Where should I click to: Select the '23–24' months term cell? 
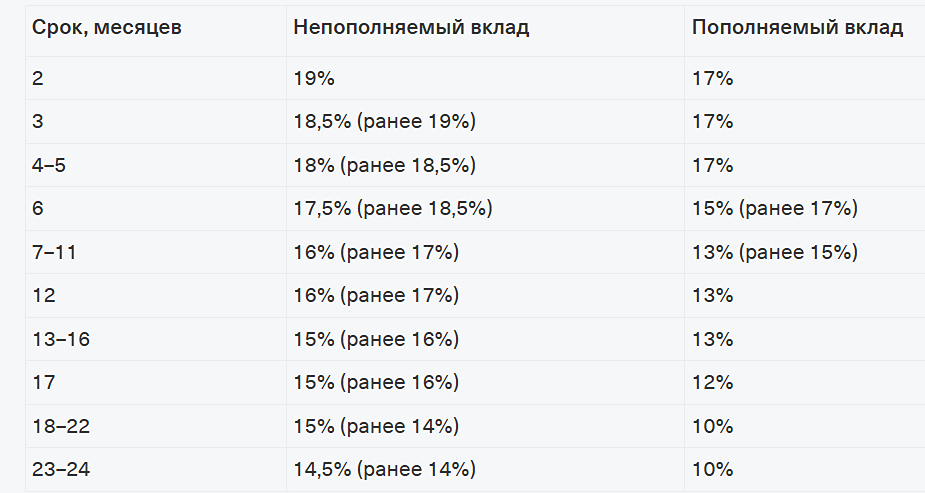click(61, 469)
